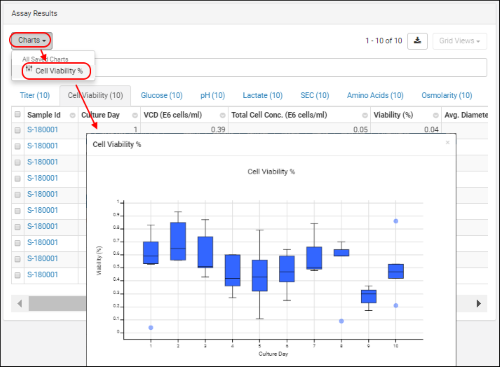Click the day 9 box in chart
Screen dimensions: 500x367
[369, 296]
